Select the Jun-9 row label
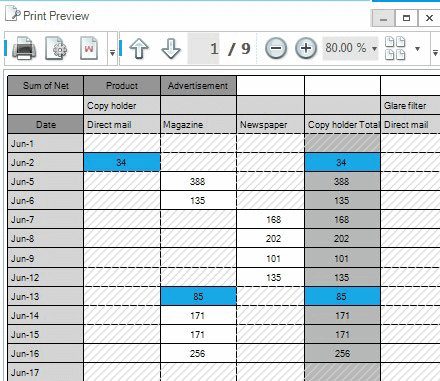The width and height of the screenshot is (440, 381). [46, 258]
